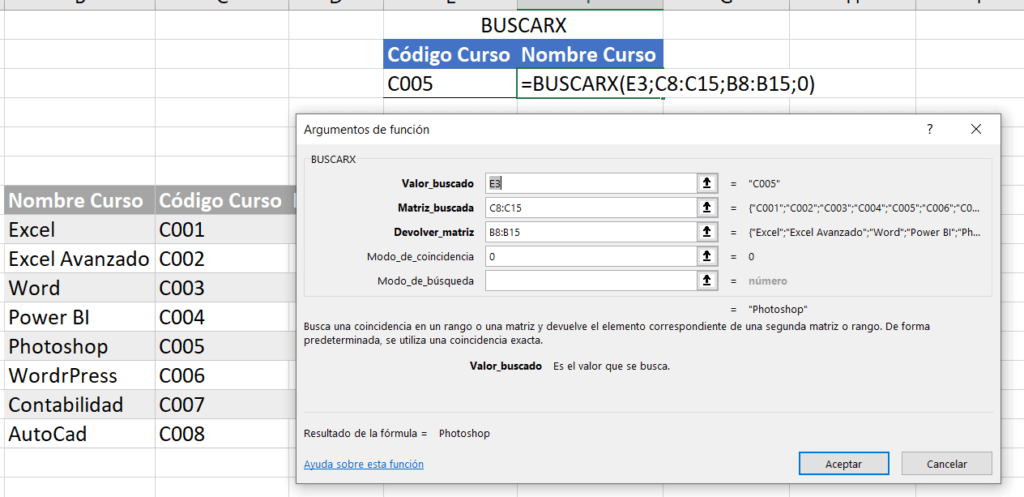
Task: Click range selector icon for Matriz_buscada
Action: (707, 208)
